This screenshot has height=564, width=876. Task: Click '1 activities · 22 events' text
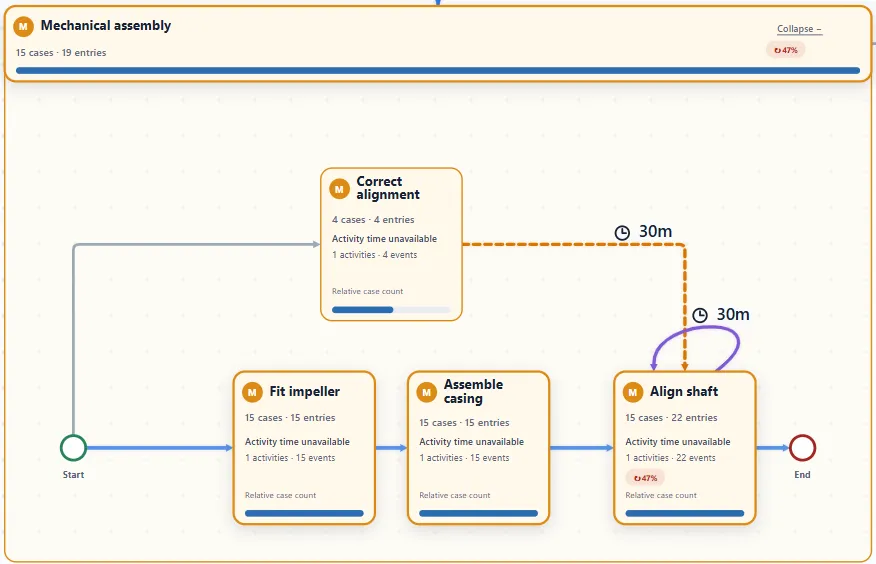670,458
